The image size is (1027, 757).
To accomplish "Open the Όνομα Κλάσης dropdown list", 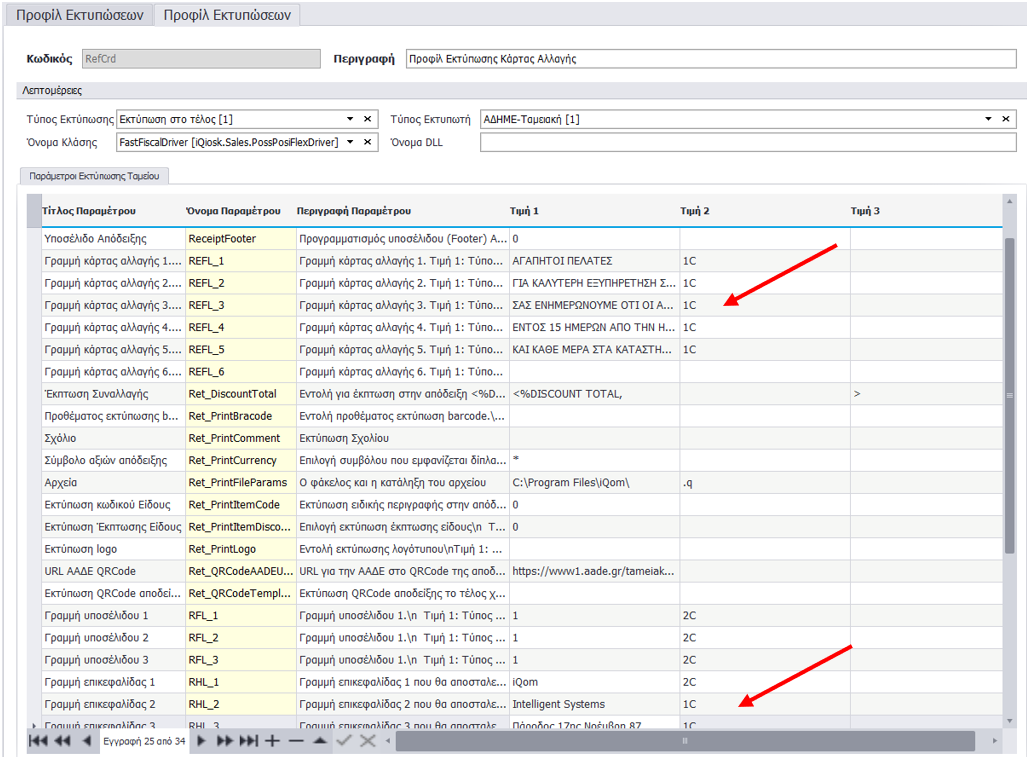I will point(350,142).
